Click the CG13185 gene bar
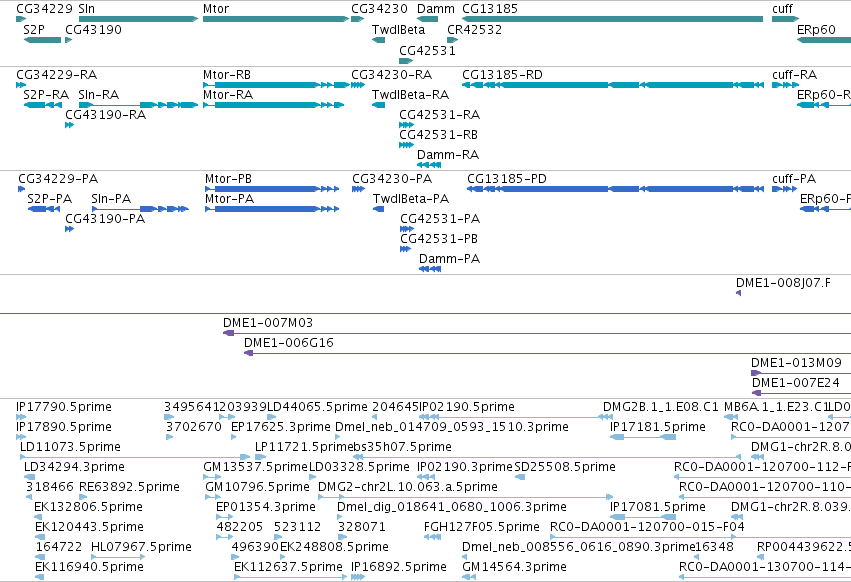 tap(612, 19)
